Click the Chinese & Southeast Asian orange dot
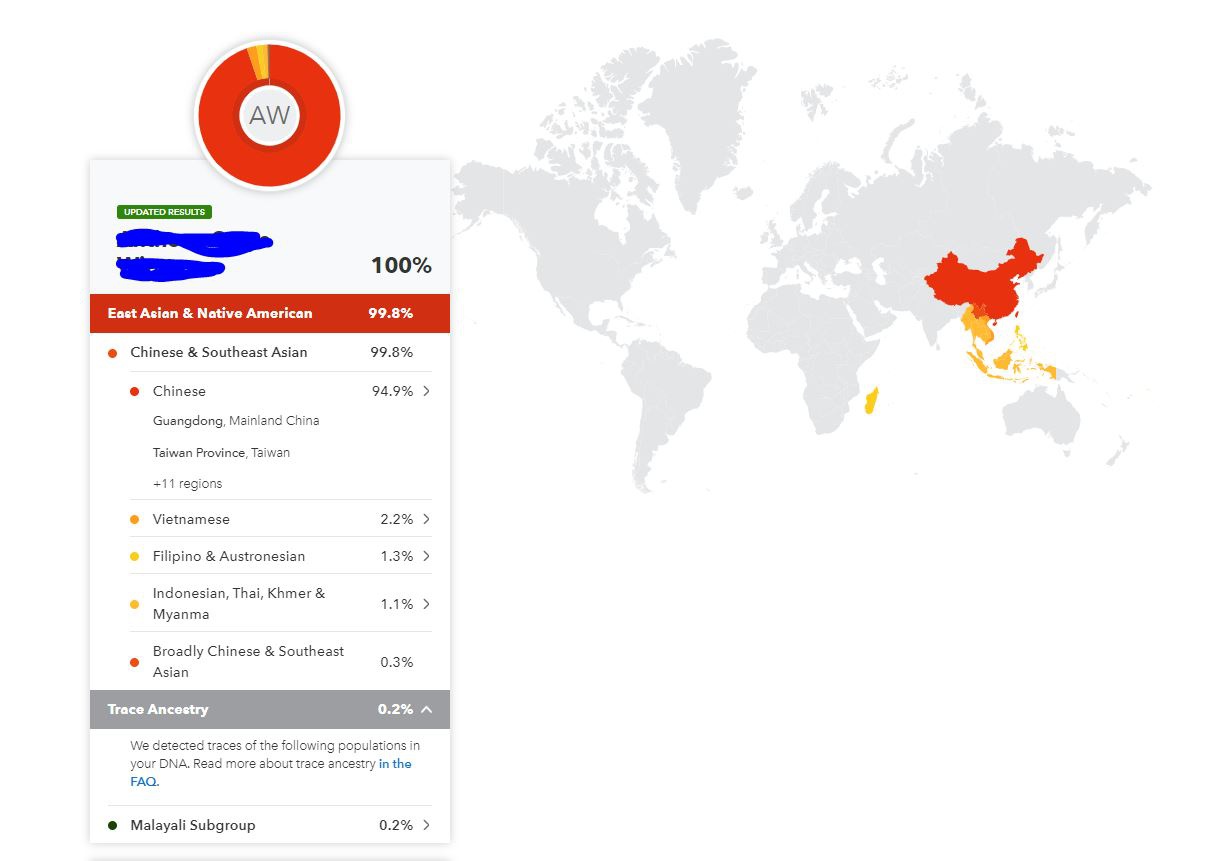The height and width of the screenshot is (861, 1215). [112, 353]
